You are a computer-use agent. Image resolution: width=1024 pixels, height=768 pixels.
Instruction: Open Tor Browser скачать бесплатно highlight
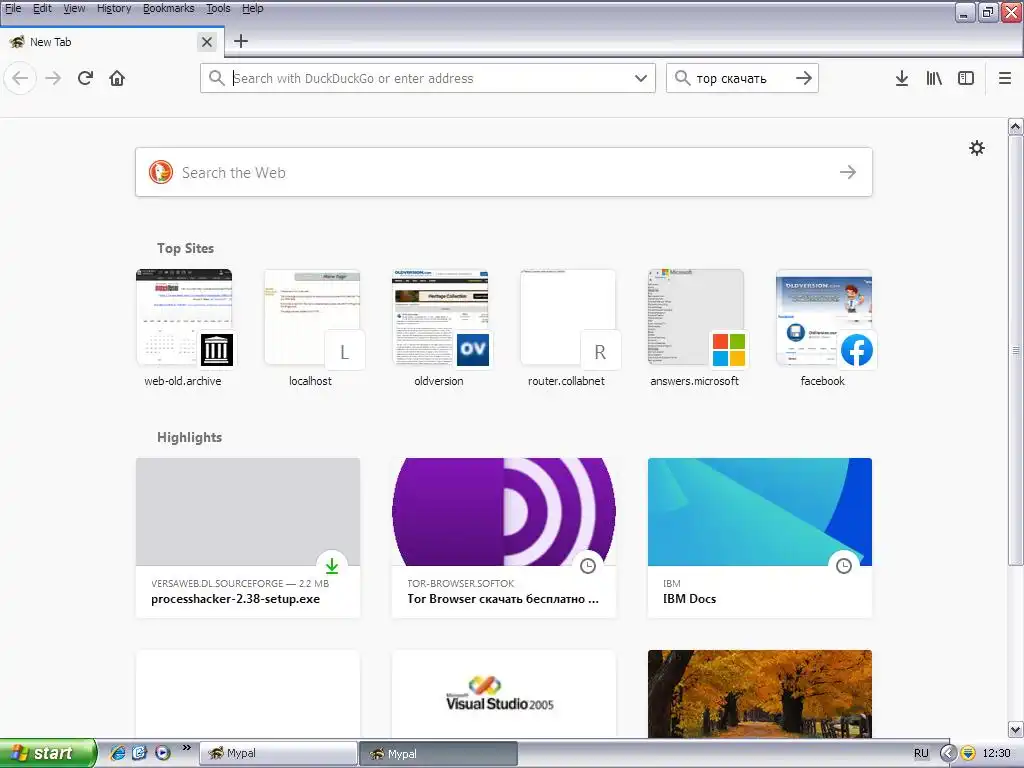click(x=504, y=537)
